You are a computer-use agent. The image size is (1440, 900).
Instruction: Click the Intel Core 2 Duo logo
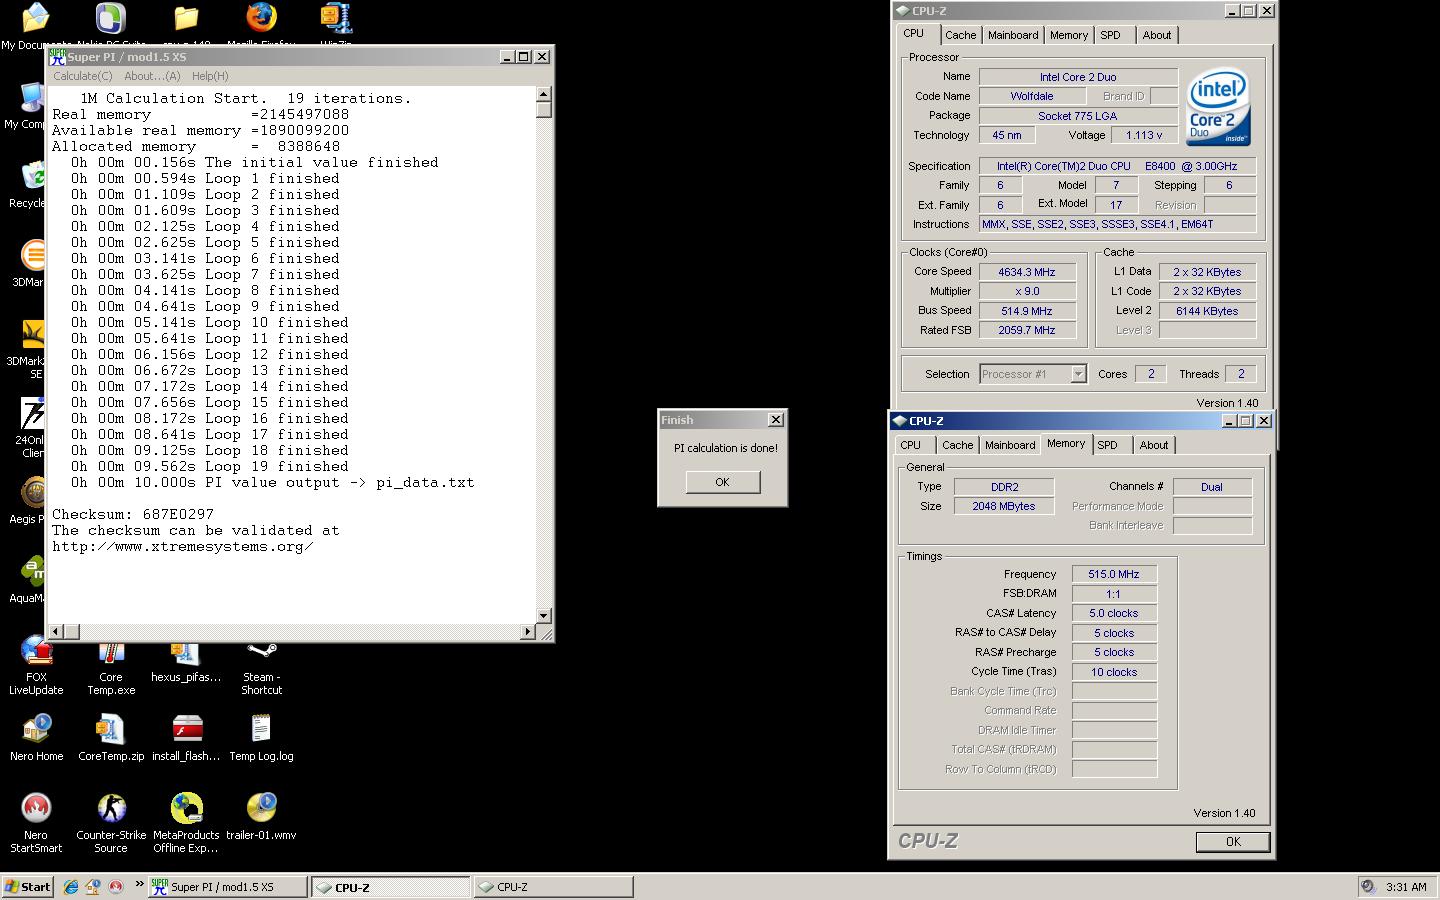pyautogui.click(x=1218, y=107)
